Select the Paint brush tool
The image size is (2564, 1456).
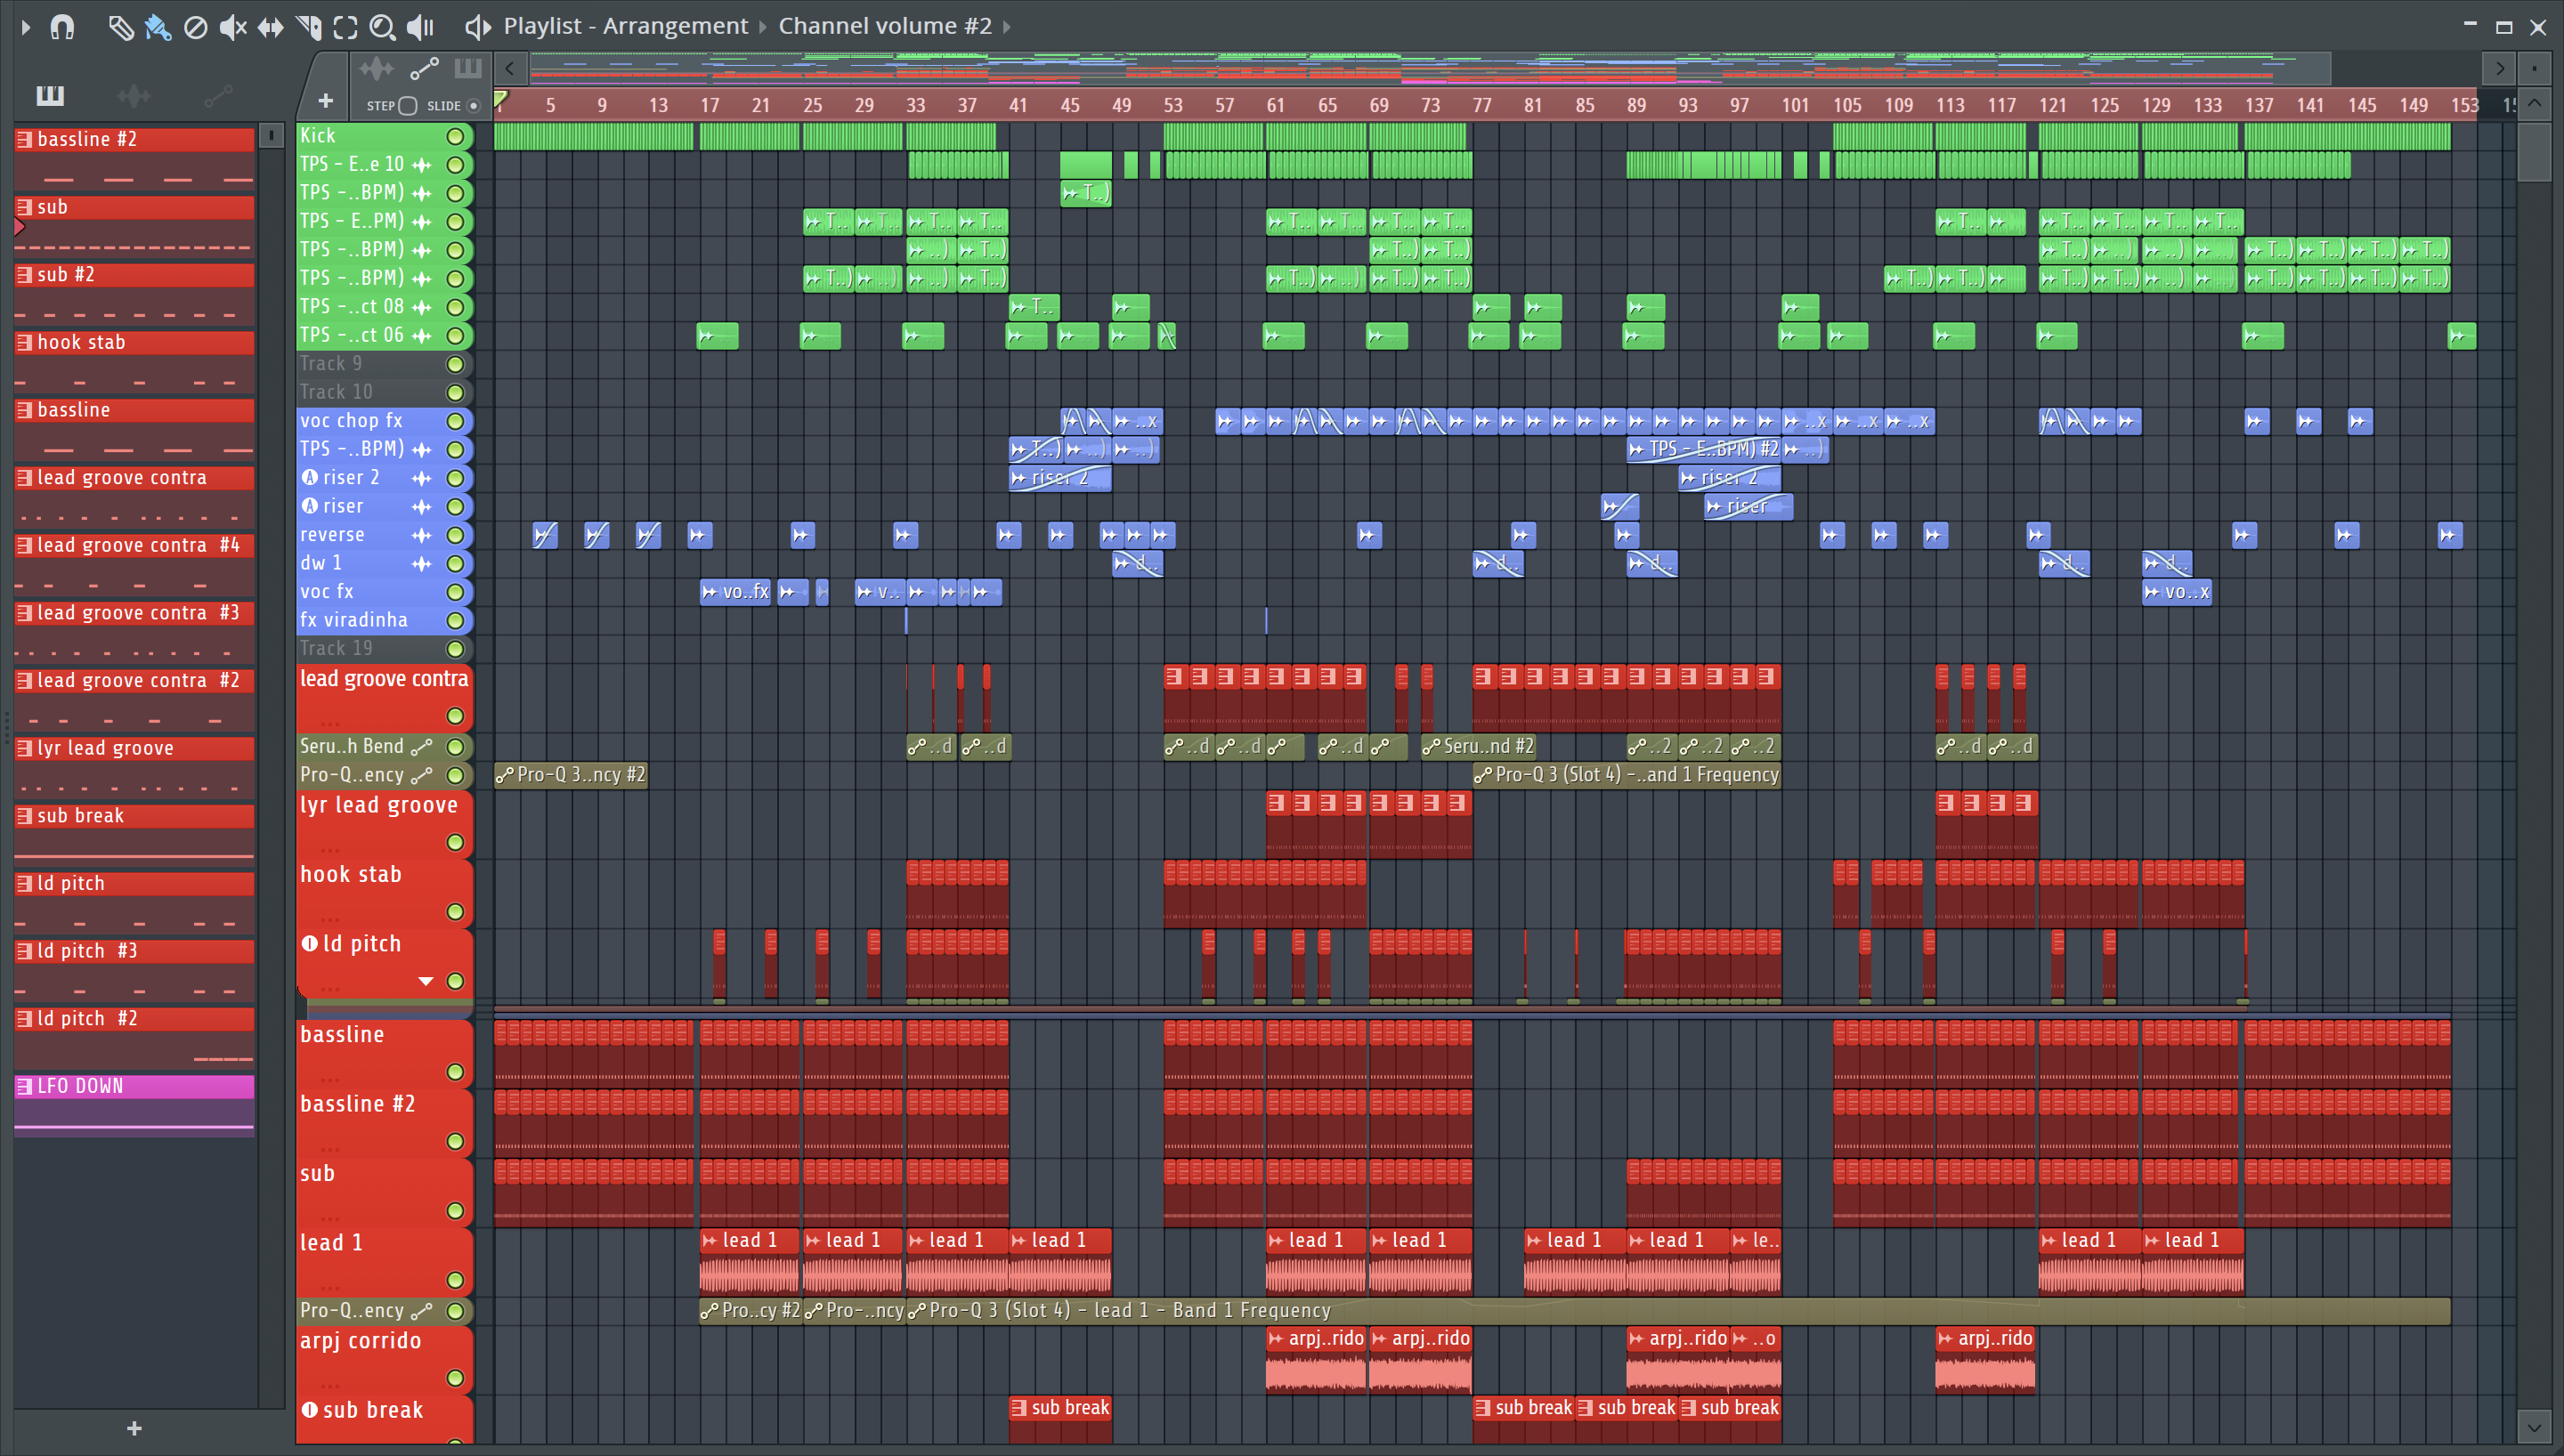pos(158,27)
